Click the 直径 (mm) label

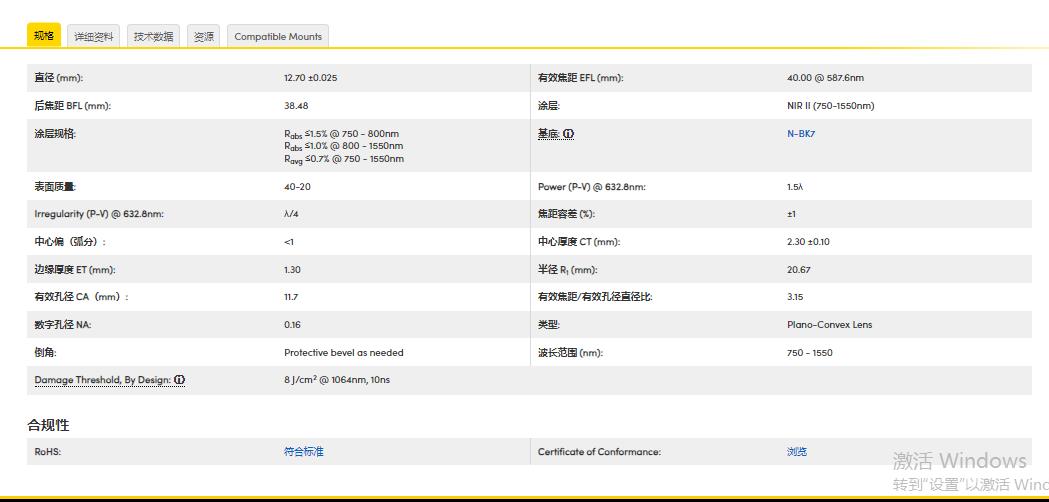pos(59,78)
